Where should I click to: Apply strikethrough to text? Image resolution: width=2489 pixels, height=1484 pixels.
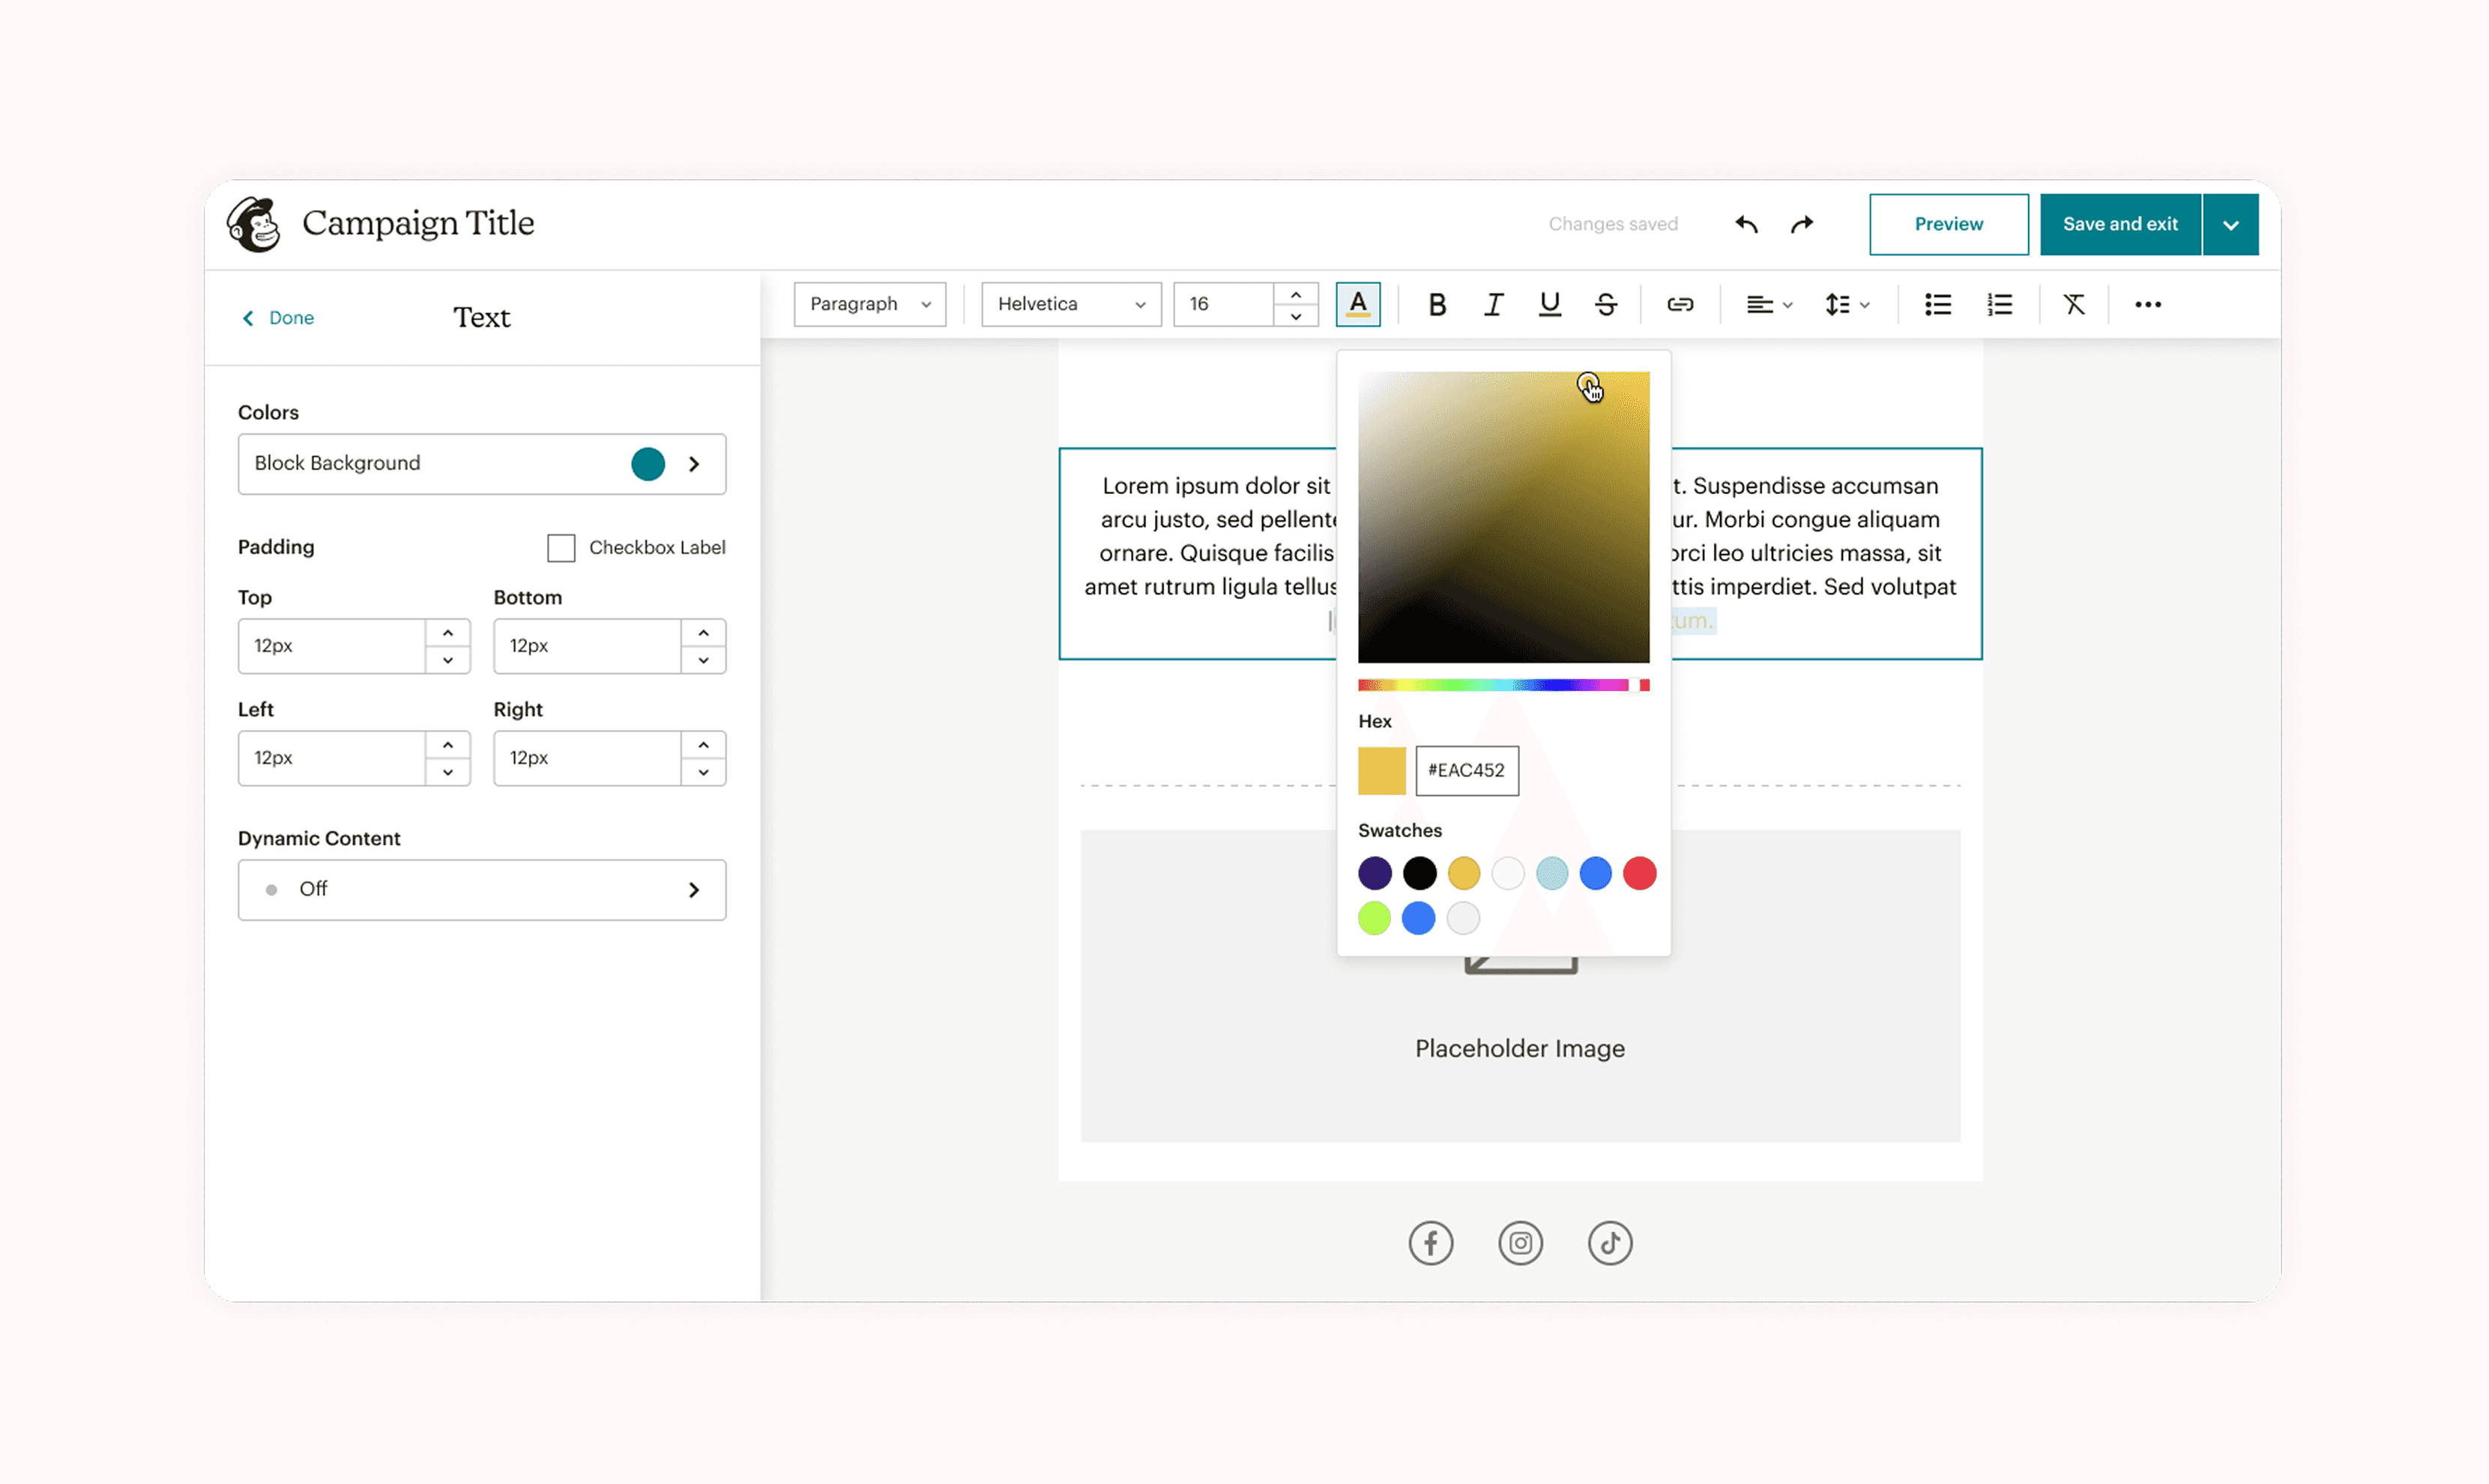(x=1605, y=305)
